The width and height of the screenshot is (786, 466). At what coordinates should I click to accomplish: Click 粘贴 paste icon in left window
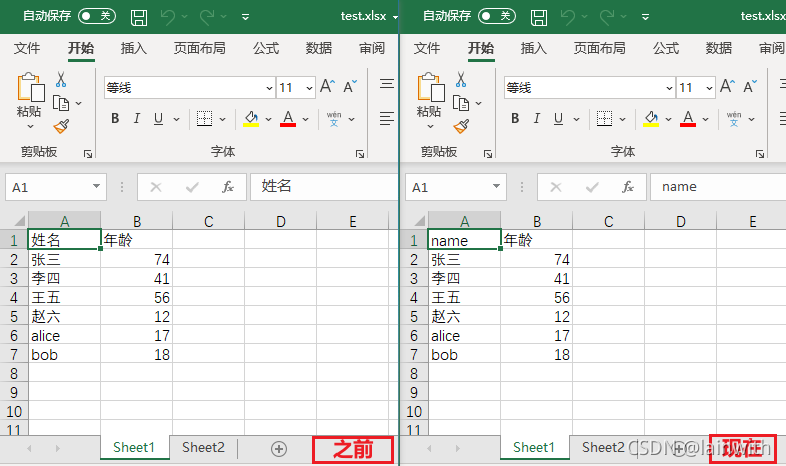pos(30,87)
